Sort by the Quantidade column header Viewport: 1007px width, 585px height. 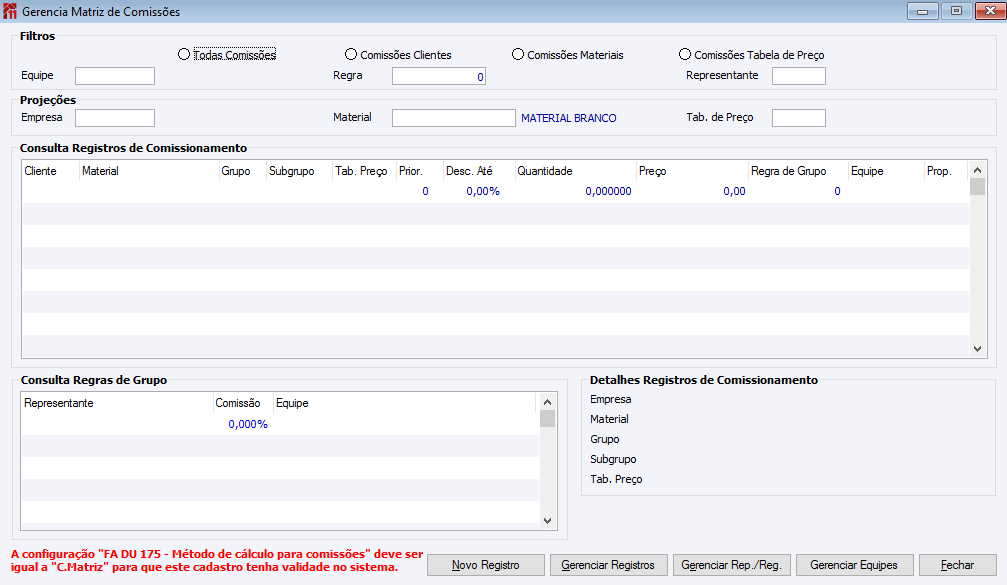click(x=574, y=171)
